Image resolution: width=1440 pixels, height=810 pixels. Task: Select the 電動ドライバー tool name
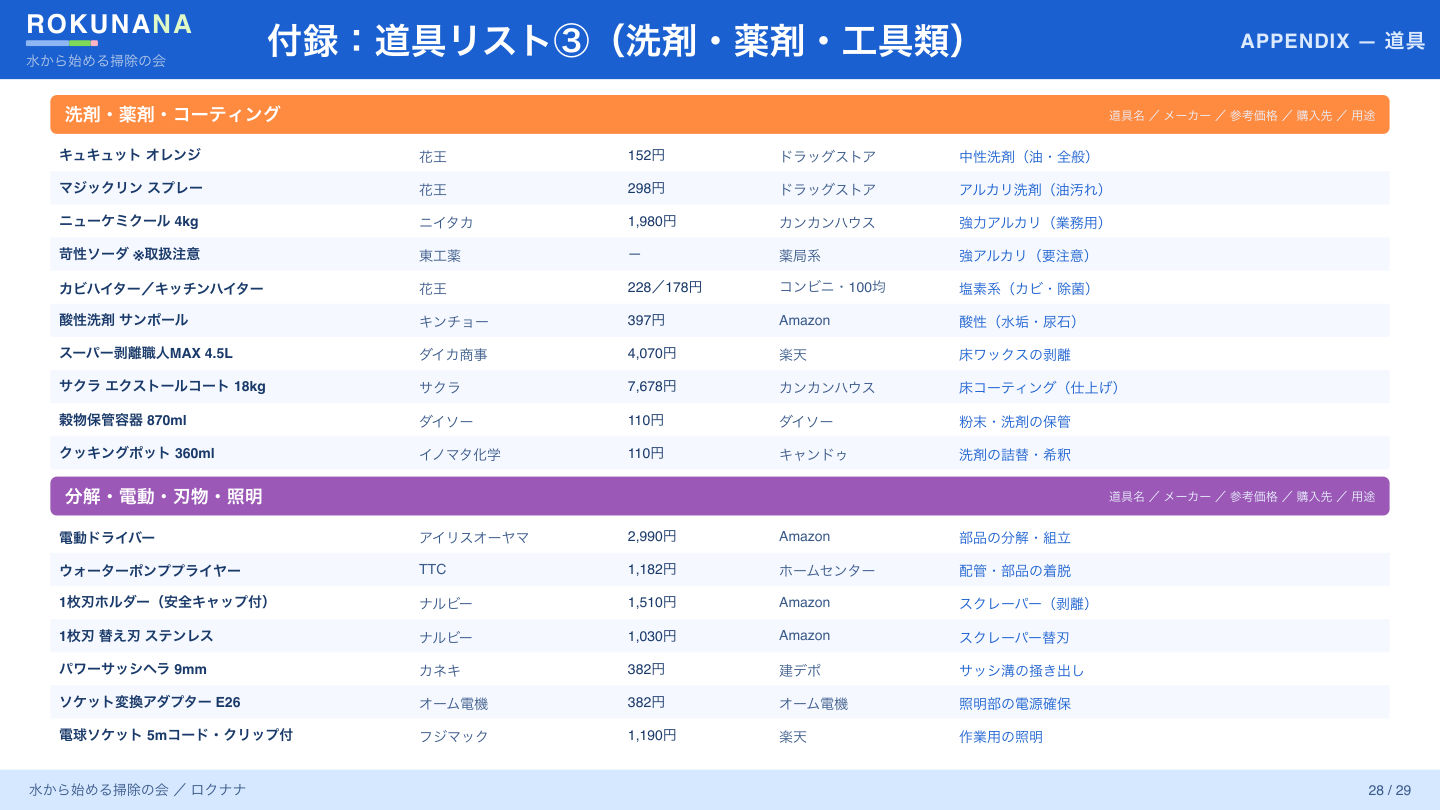coord(107,537)
